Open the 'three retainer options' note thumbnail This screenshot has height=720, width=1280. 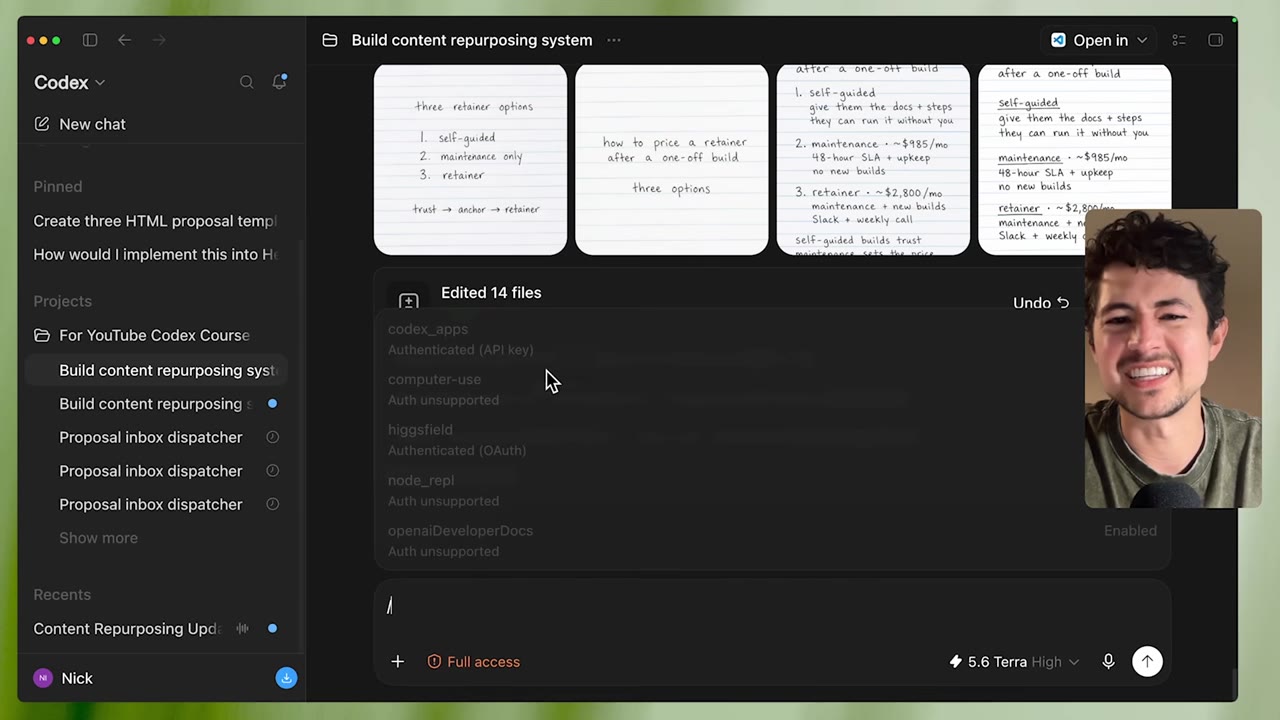click(x=470, y=160)
